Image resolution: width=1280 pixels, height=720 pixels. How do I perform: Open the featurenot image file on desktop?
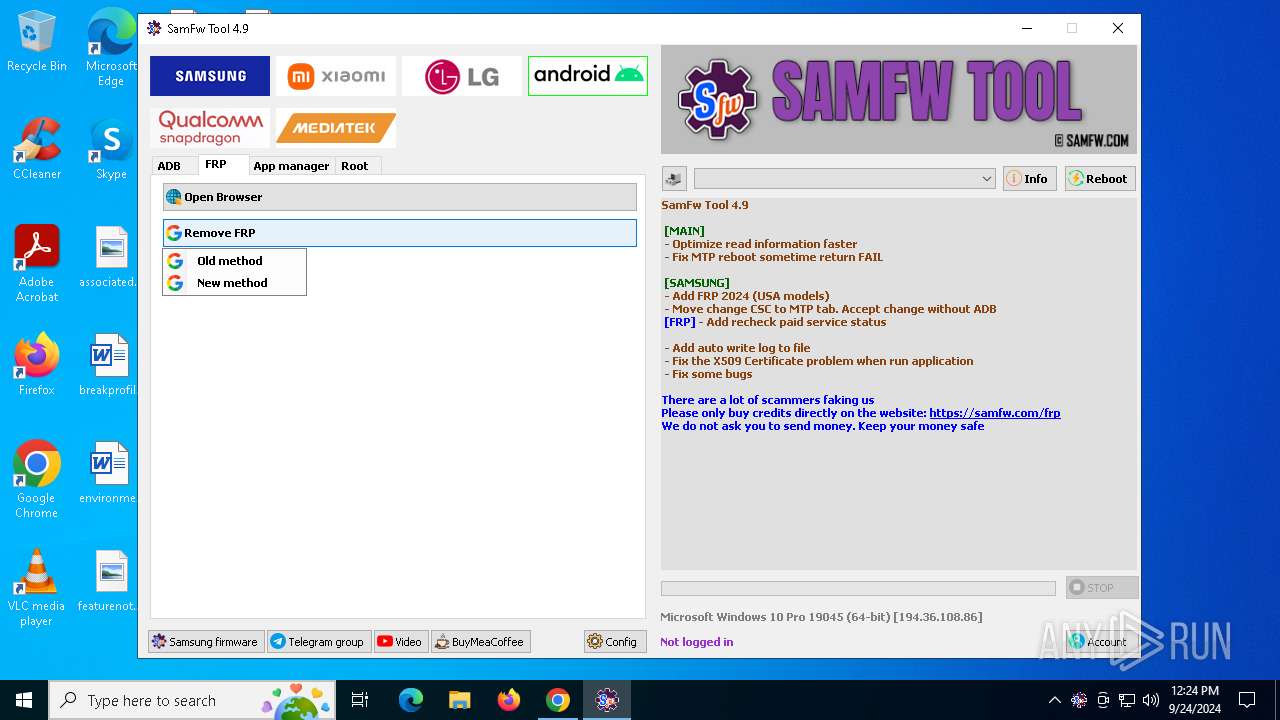[x=110, y=582]
